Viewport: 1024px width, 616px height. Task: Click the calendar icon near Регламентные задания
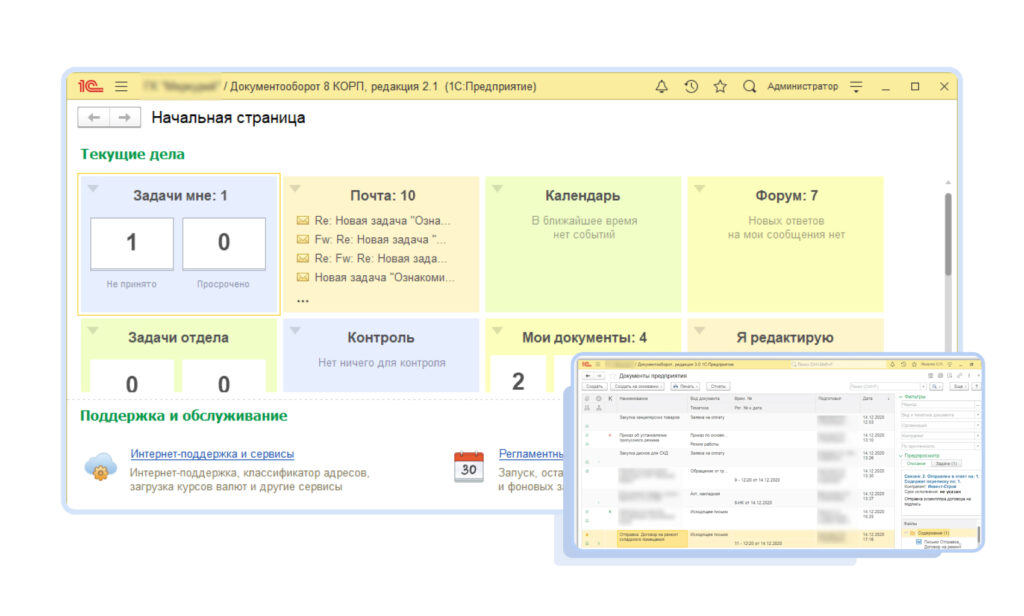coord(469,466)
